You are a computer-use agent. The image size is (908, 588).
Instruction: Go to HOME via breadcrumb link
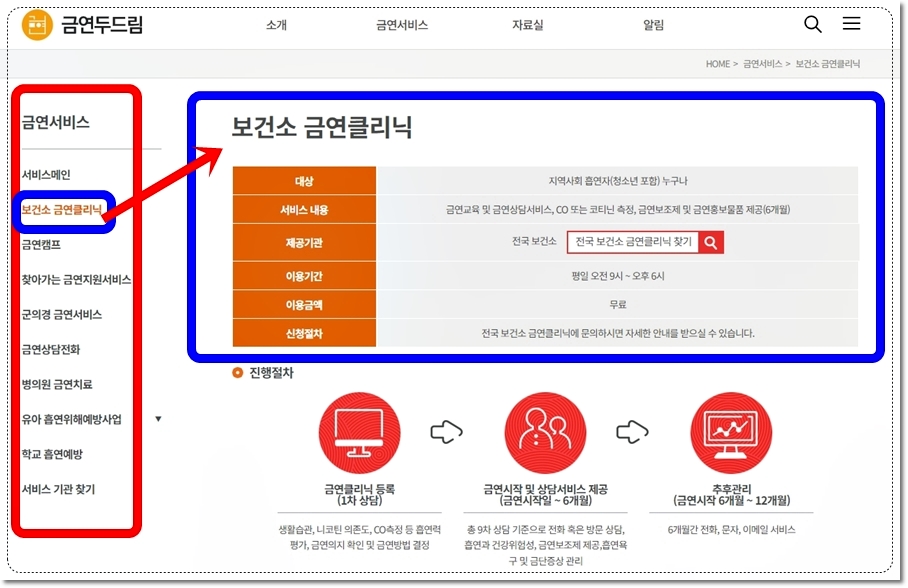click(718, 61)
